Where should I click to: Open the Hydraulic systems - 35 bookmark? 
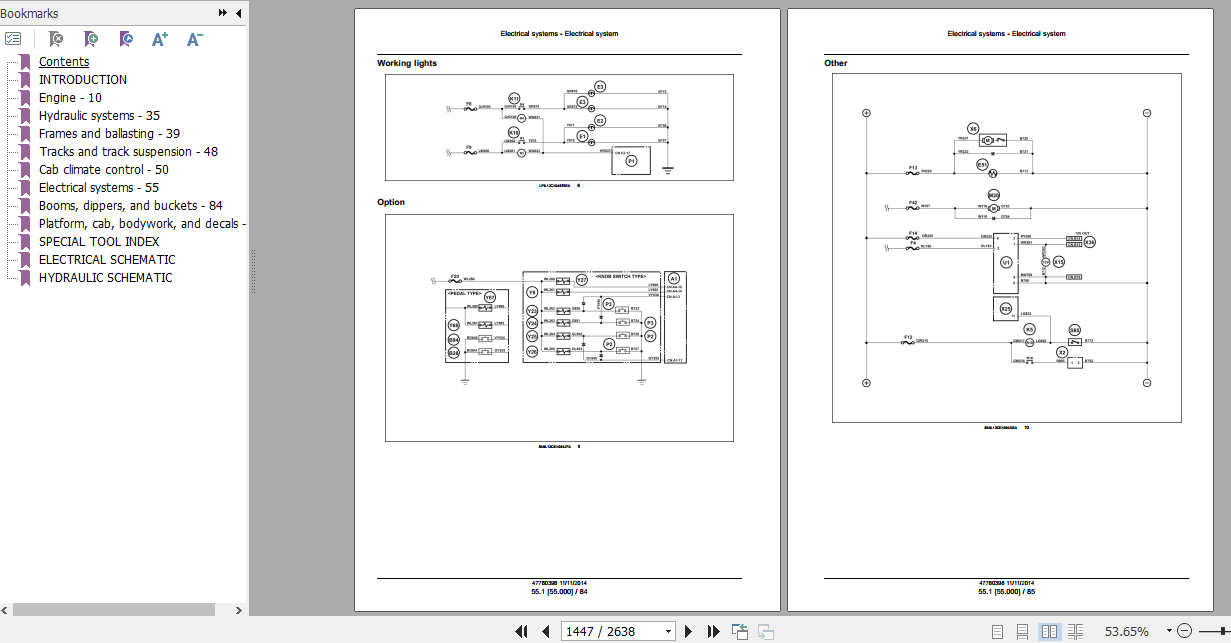[99, 116]
